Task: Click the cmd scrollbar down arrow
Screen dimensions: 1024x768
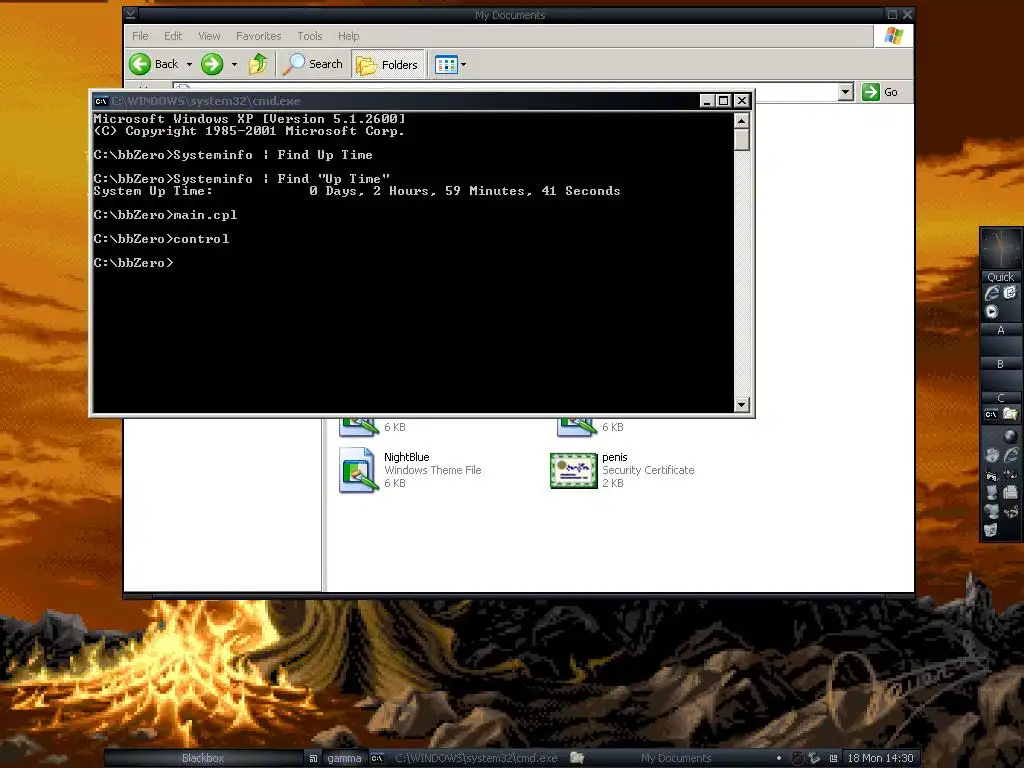Action: tap(741, 405)
